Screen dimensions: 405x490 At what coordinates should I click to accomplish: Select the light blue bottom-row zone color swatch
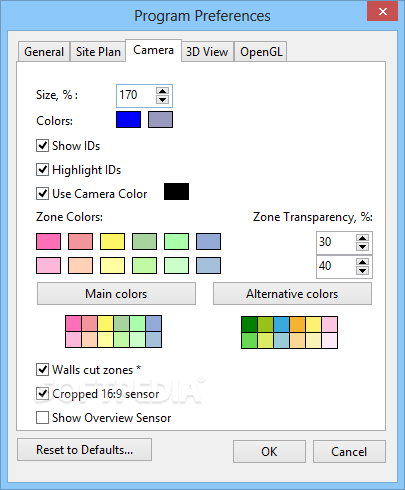click(208, 266)
